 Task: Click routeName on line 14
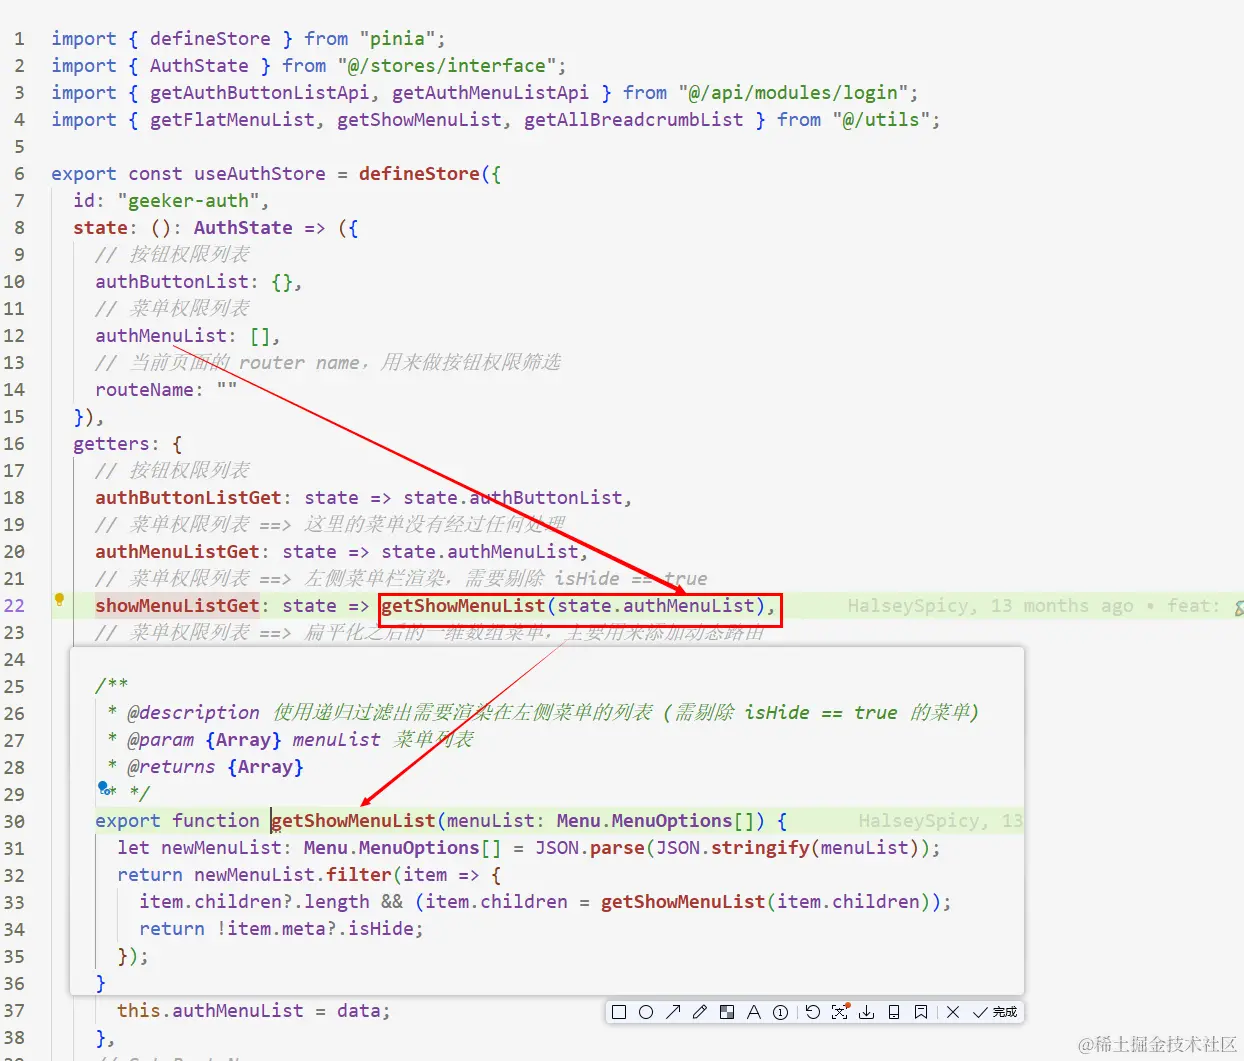[x=144, y=389]
